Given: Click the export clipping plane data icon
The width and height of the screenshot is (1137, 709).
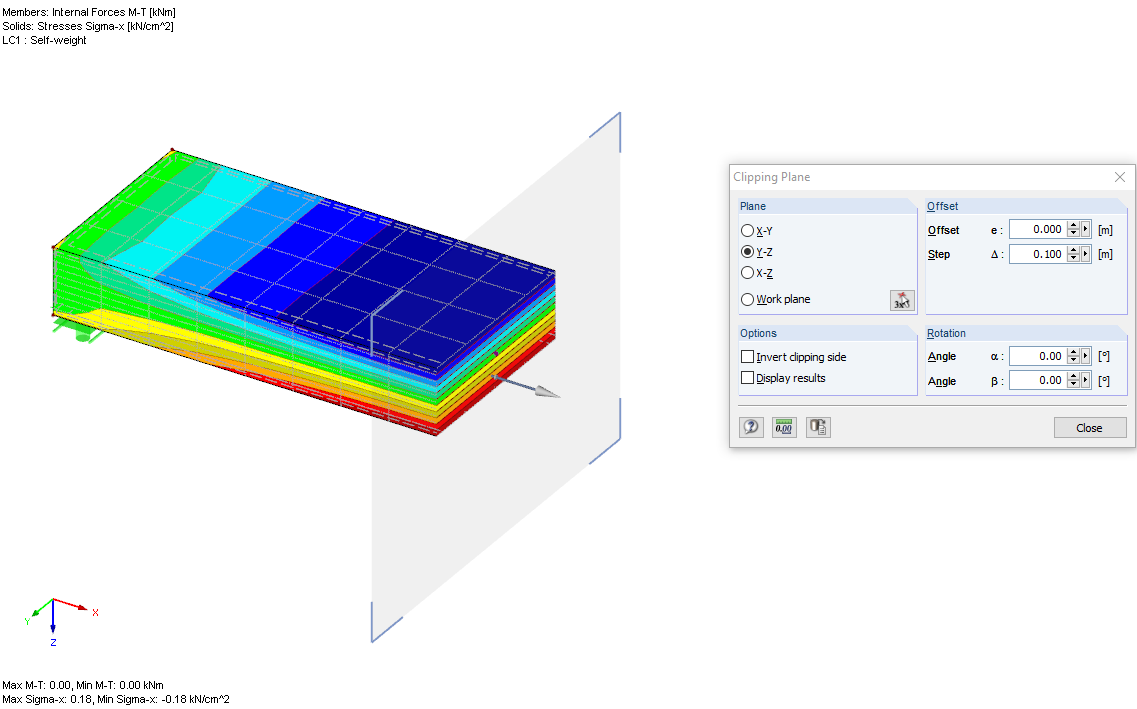Looking at the screenshot, I should [x=818, y=427].
